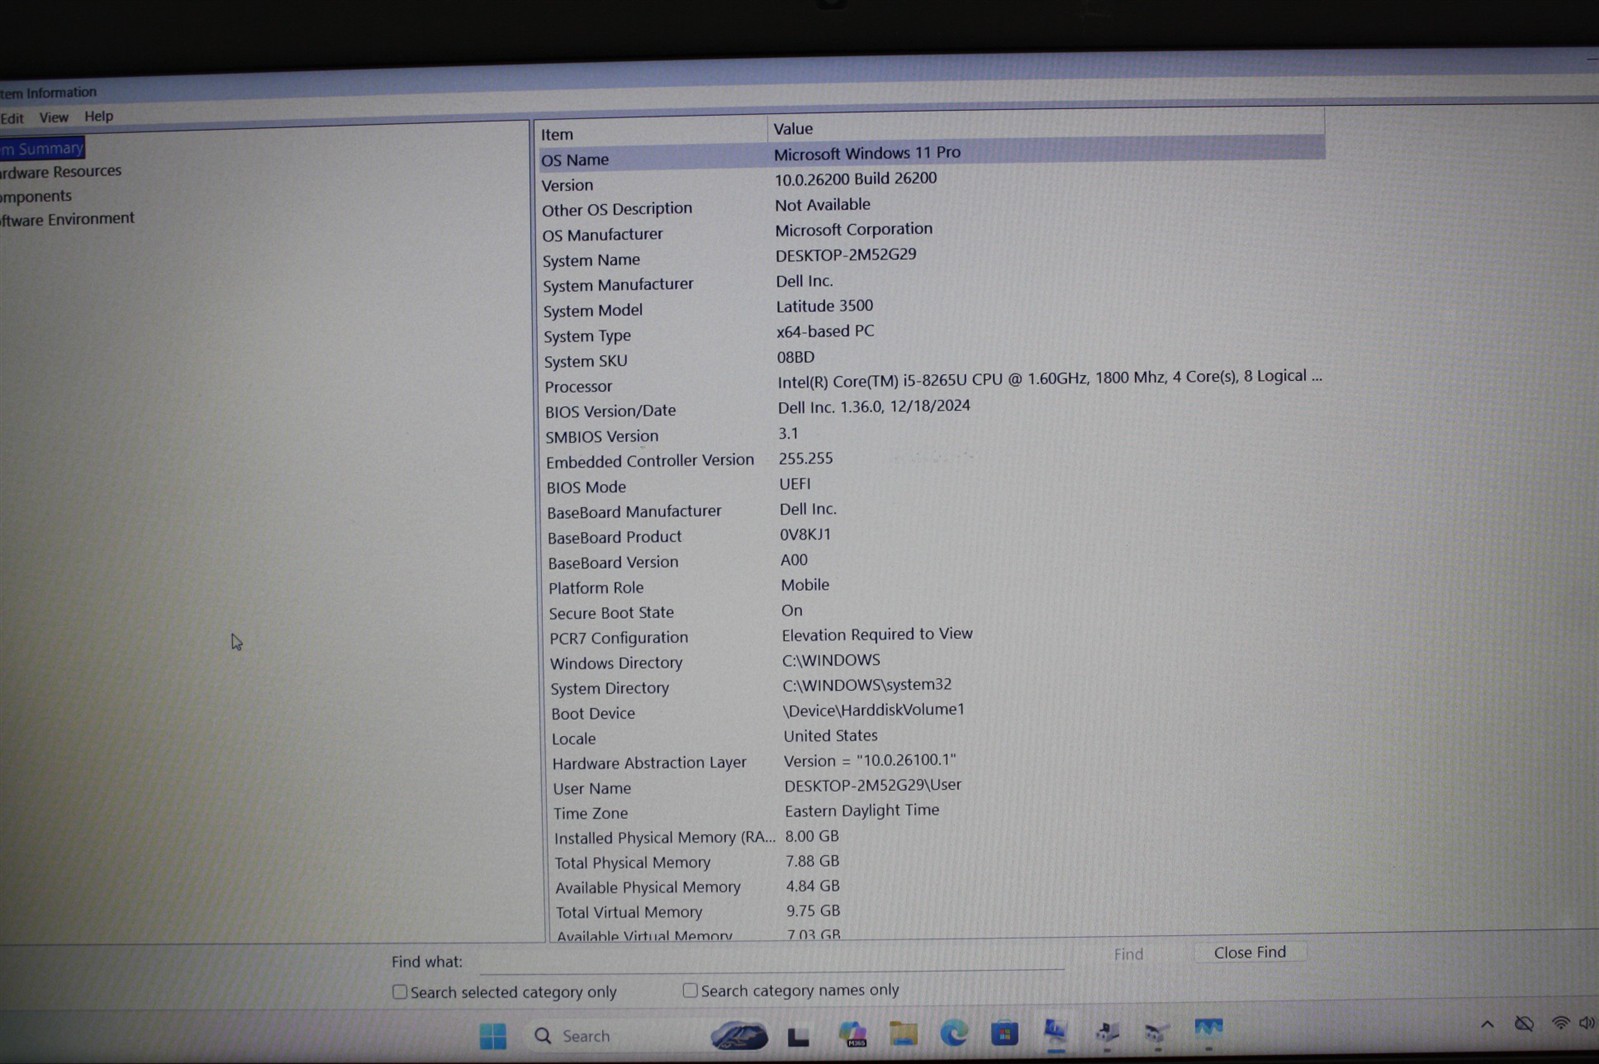Click Elevation Required to View value
This screenshot has width=1599, height=1064.
(x=877, y=634)
